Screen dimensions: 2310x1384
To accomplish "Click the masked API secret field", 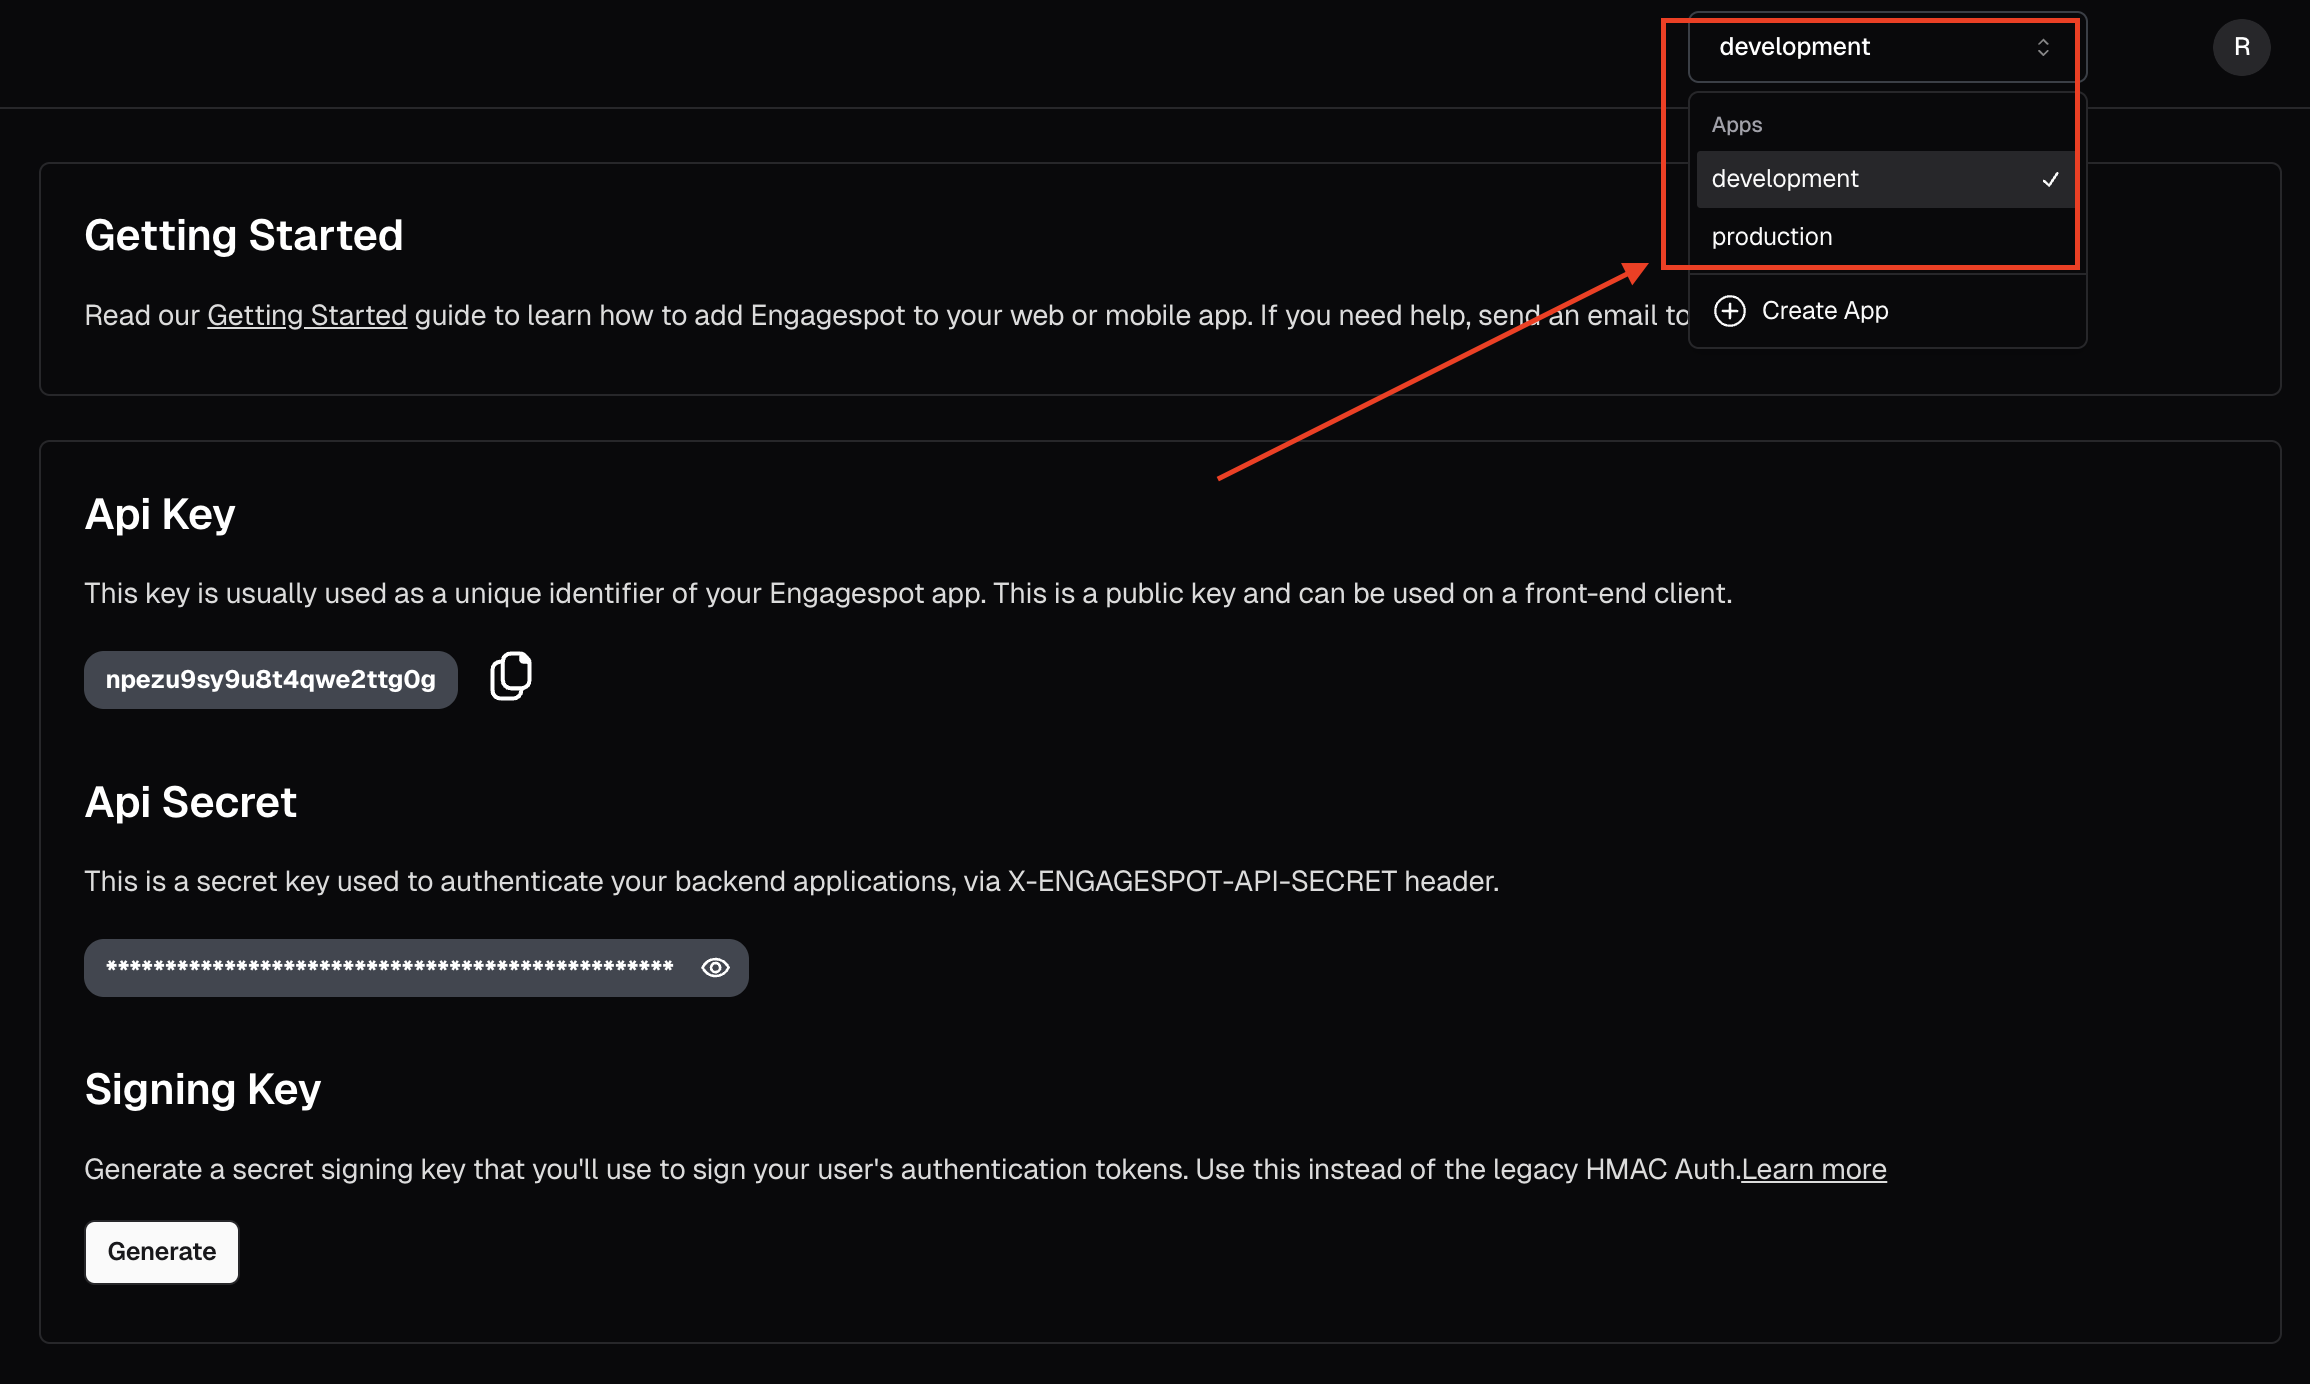I will 416,968.
